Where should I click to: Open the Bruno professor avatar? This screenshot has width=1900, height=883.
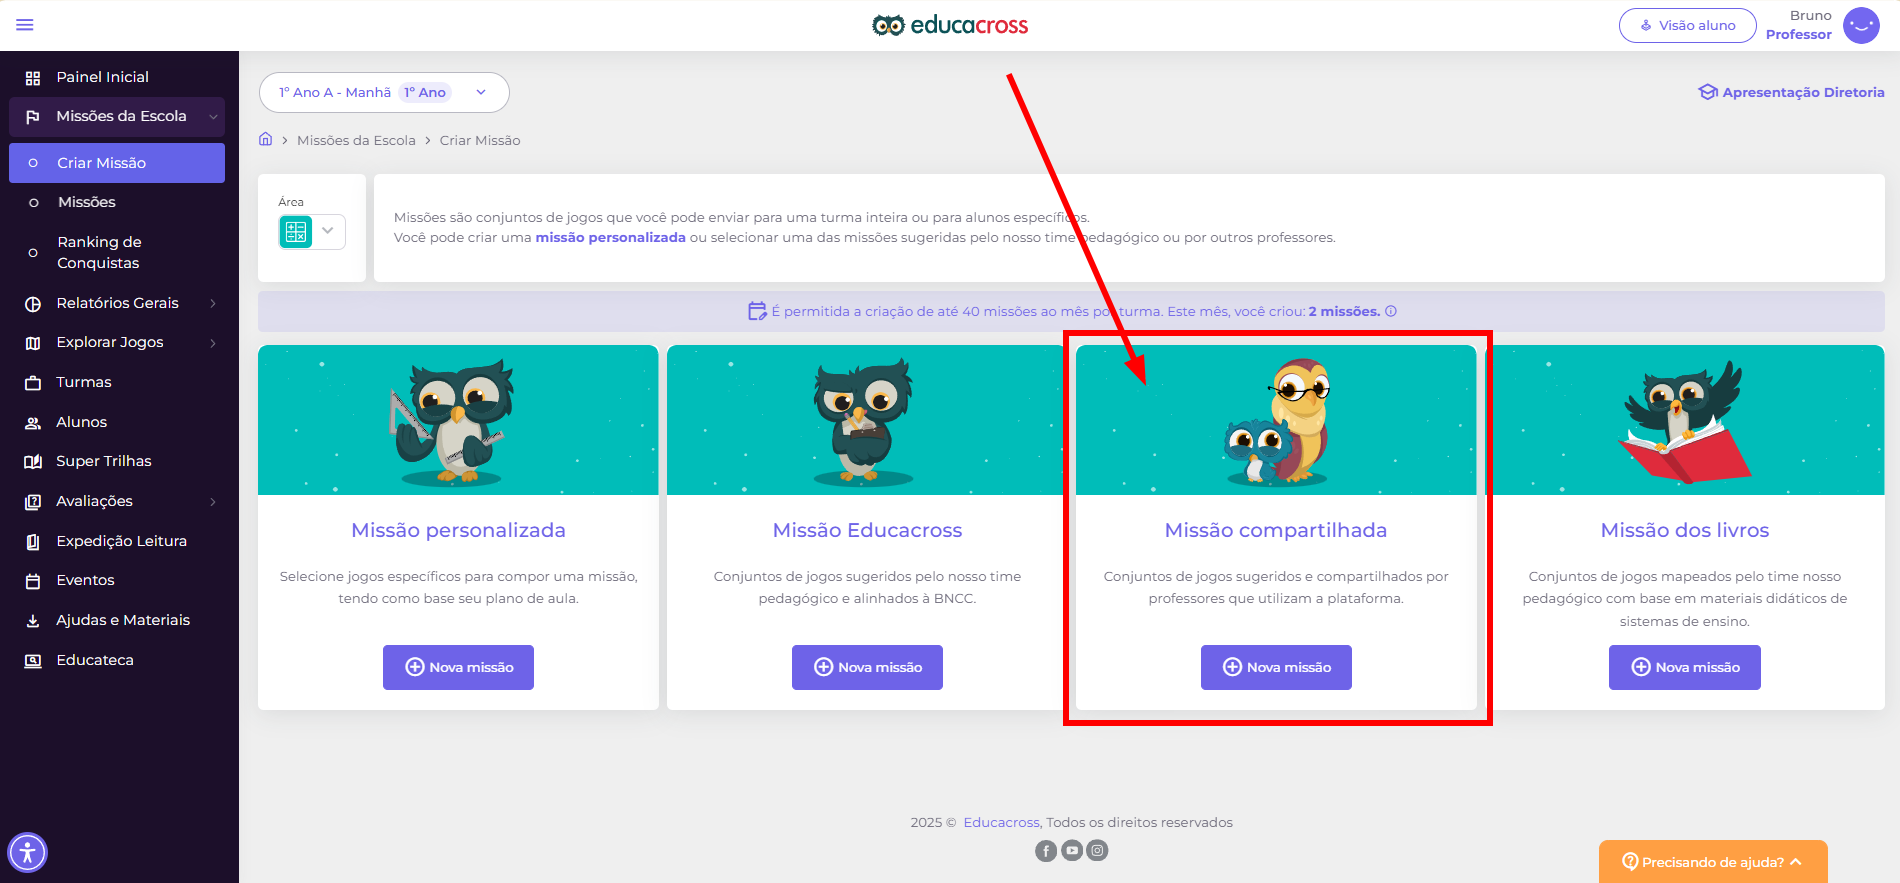pos(1861,25)
